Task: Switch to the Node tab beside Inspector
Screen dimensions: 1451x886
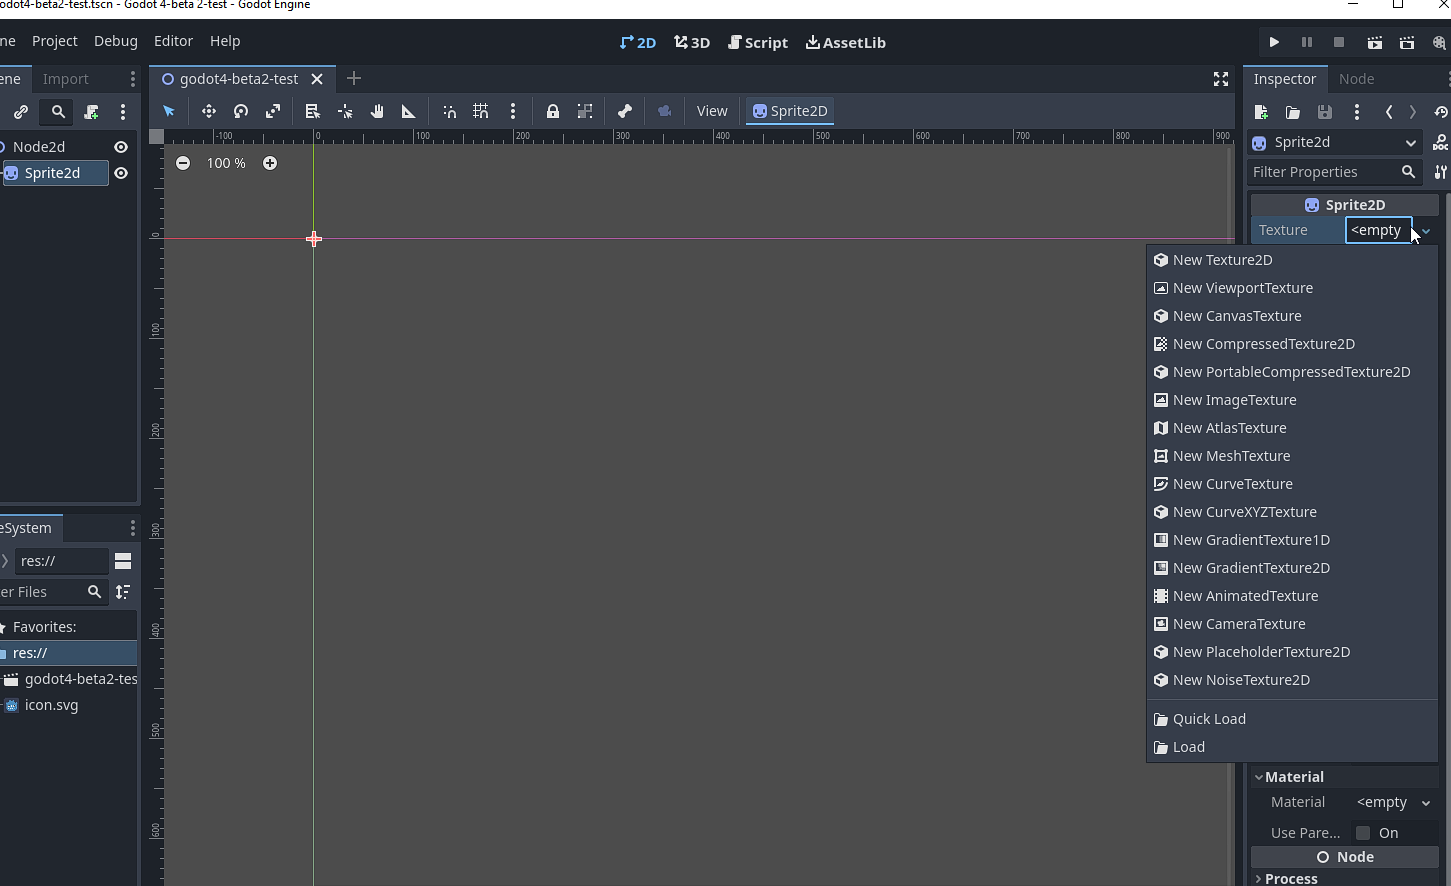Action: tap(1356, 79)
